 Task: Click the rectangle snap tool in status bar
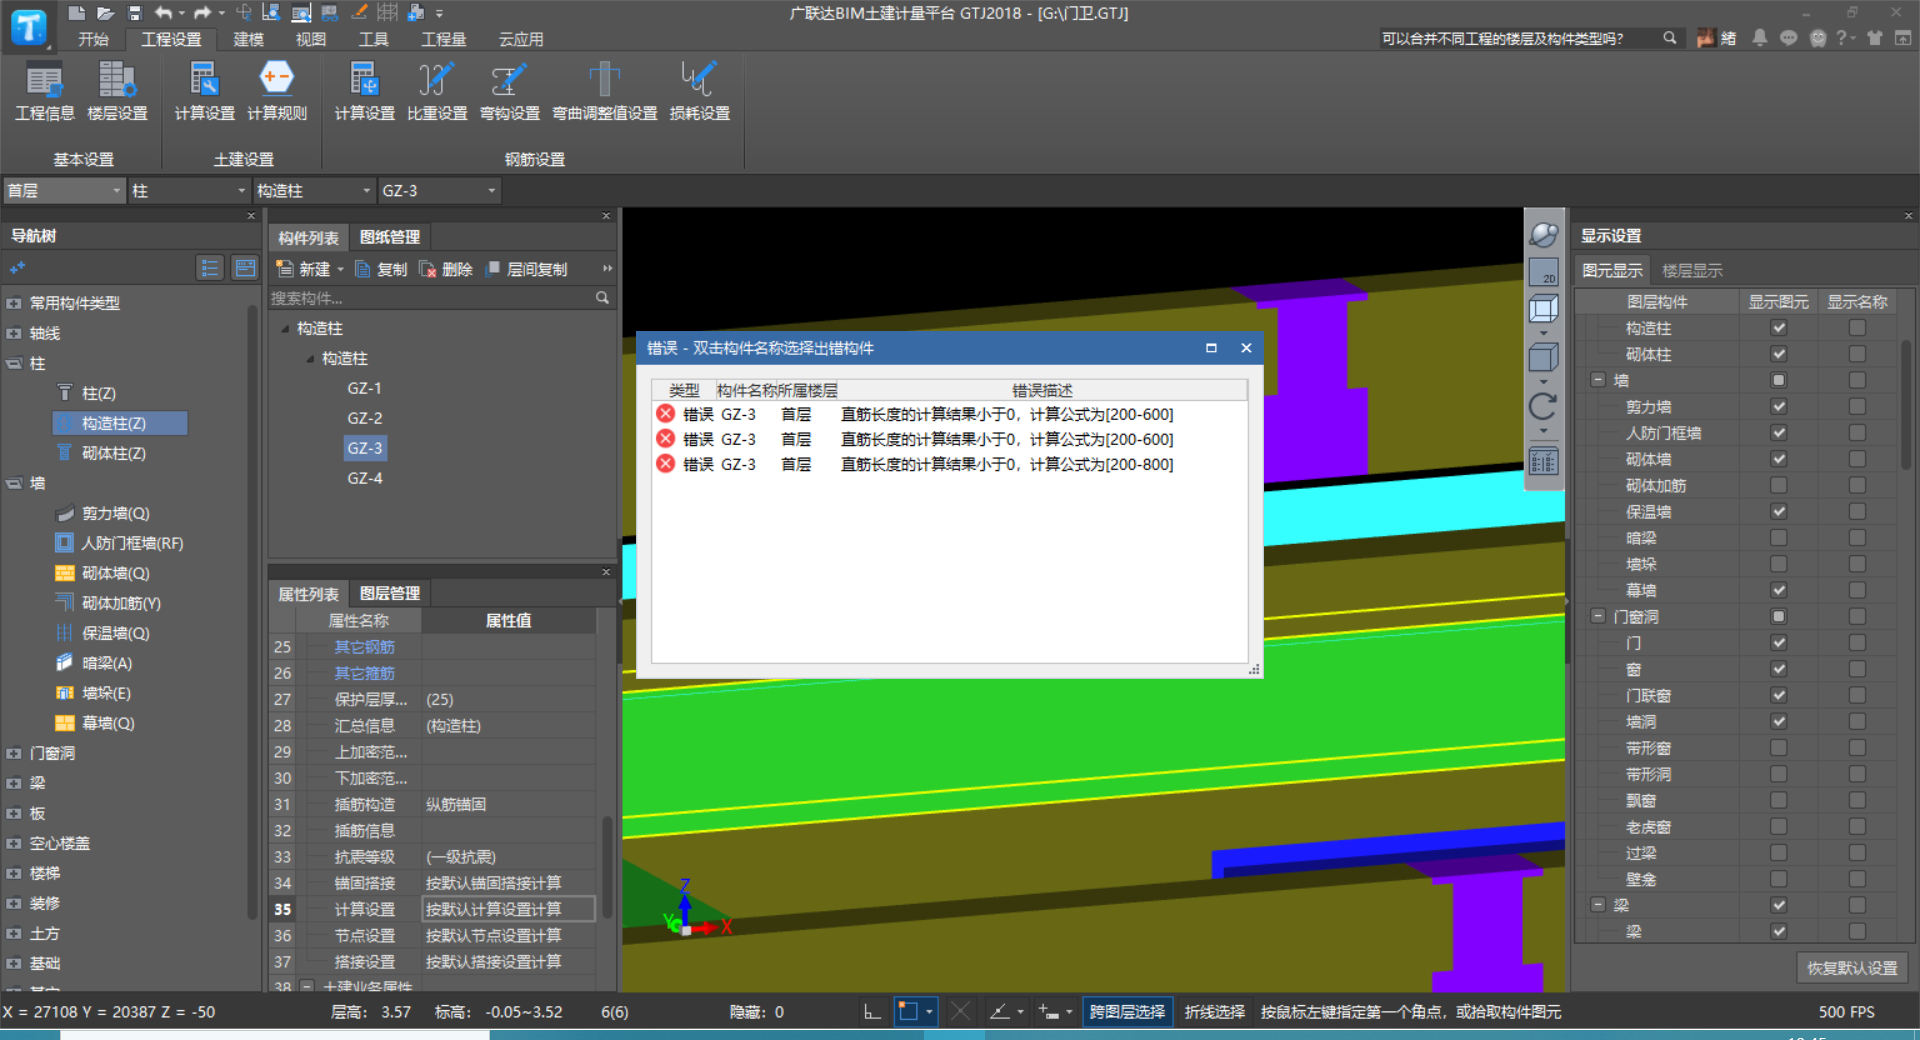(908, 1011)
